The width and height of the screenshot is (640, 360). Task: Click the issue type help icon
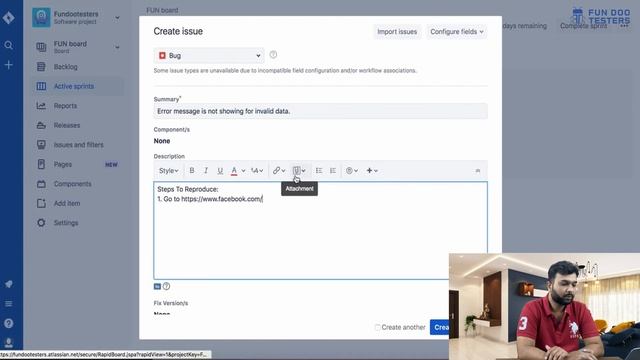(273, 55)
